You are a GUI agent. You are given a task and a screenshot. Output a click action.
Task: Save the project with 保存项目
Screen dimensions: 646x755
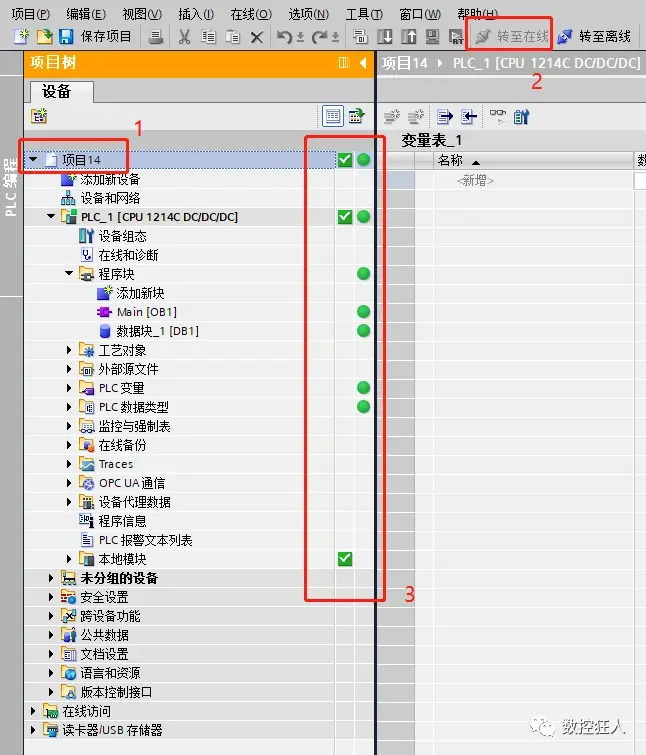[x=95, y=37]
